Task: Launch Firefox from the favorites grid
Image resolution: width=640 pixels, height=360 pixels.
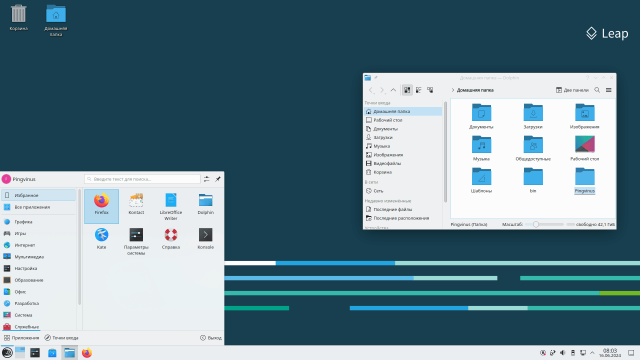Action: [101, 206]
